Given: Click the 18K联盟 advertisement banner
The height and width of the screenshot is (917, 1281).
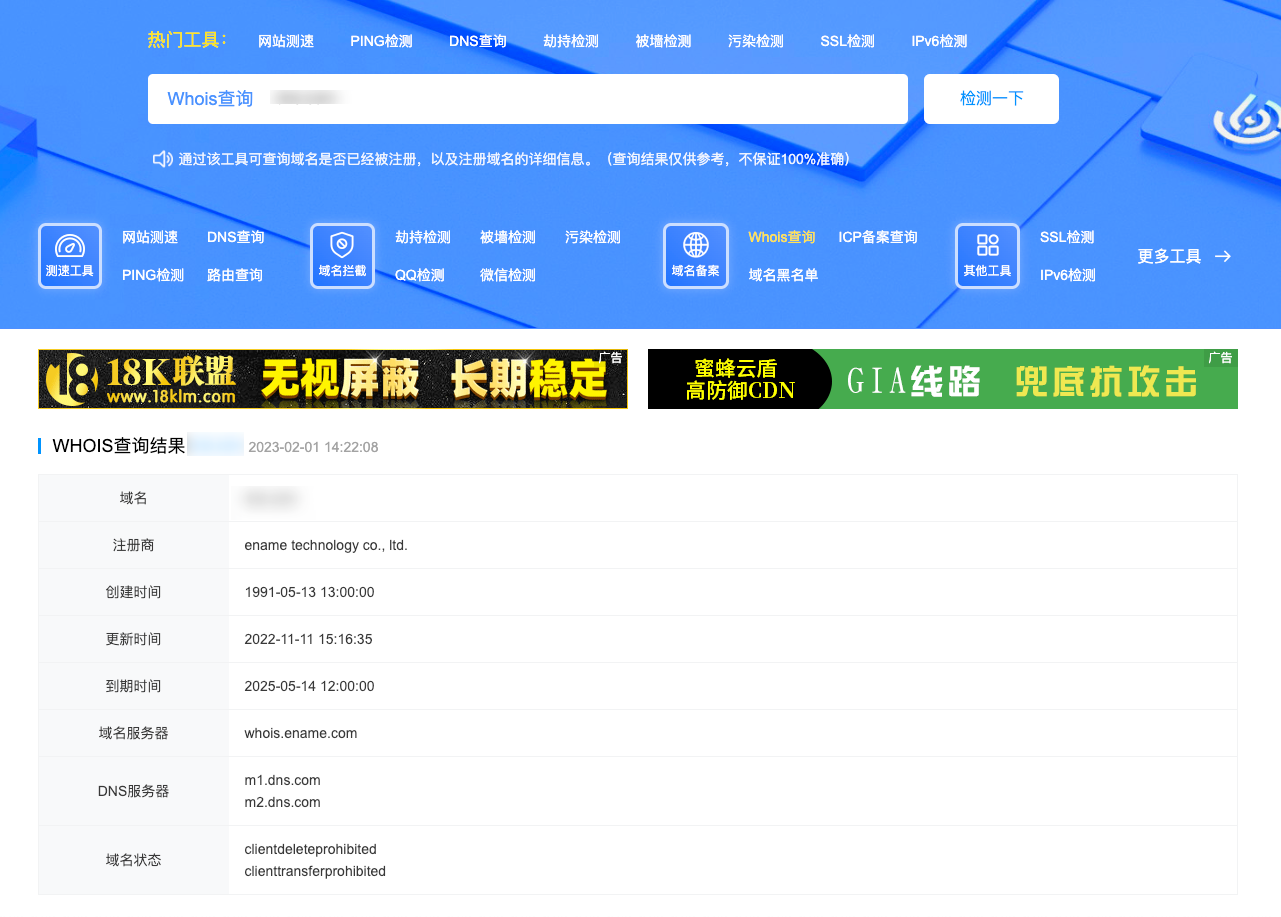Looking at the screenshot, I should point(333,379).
